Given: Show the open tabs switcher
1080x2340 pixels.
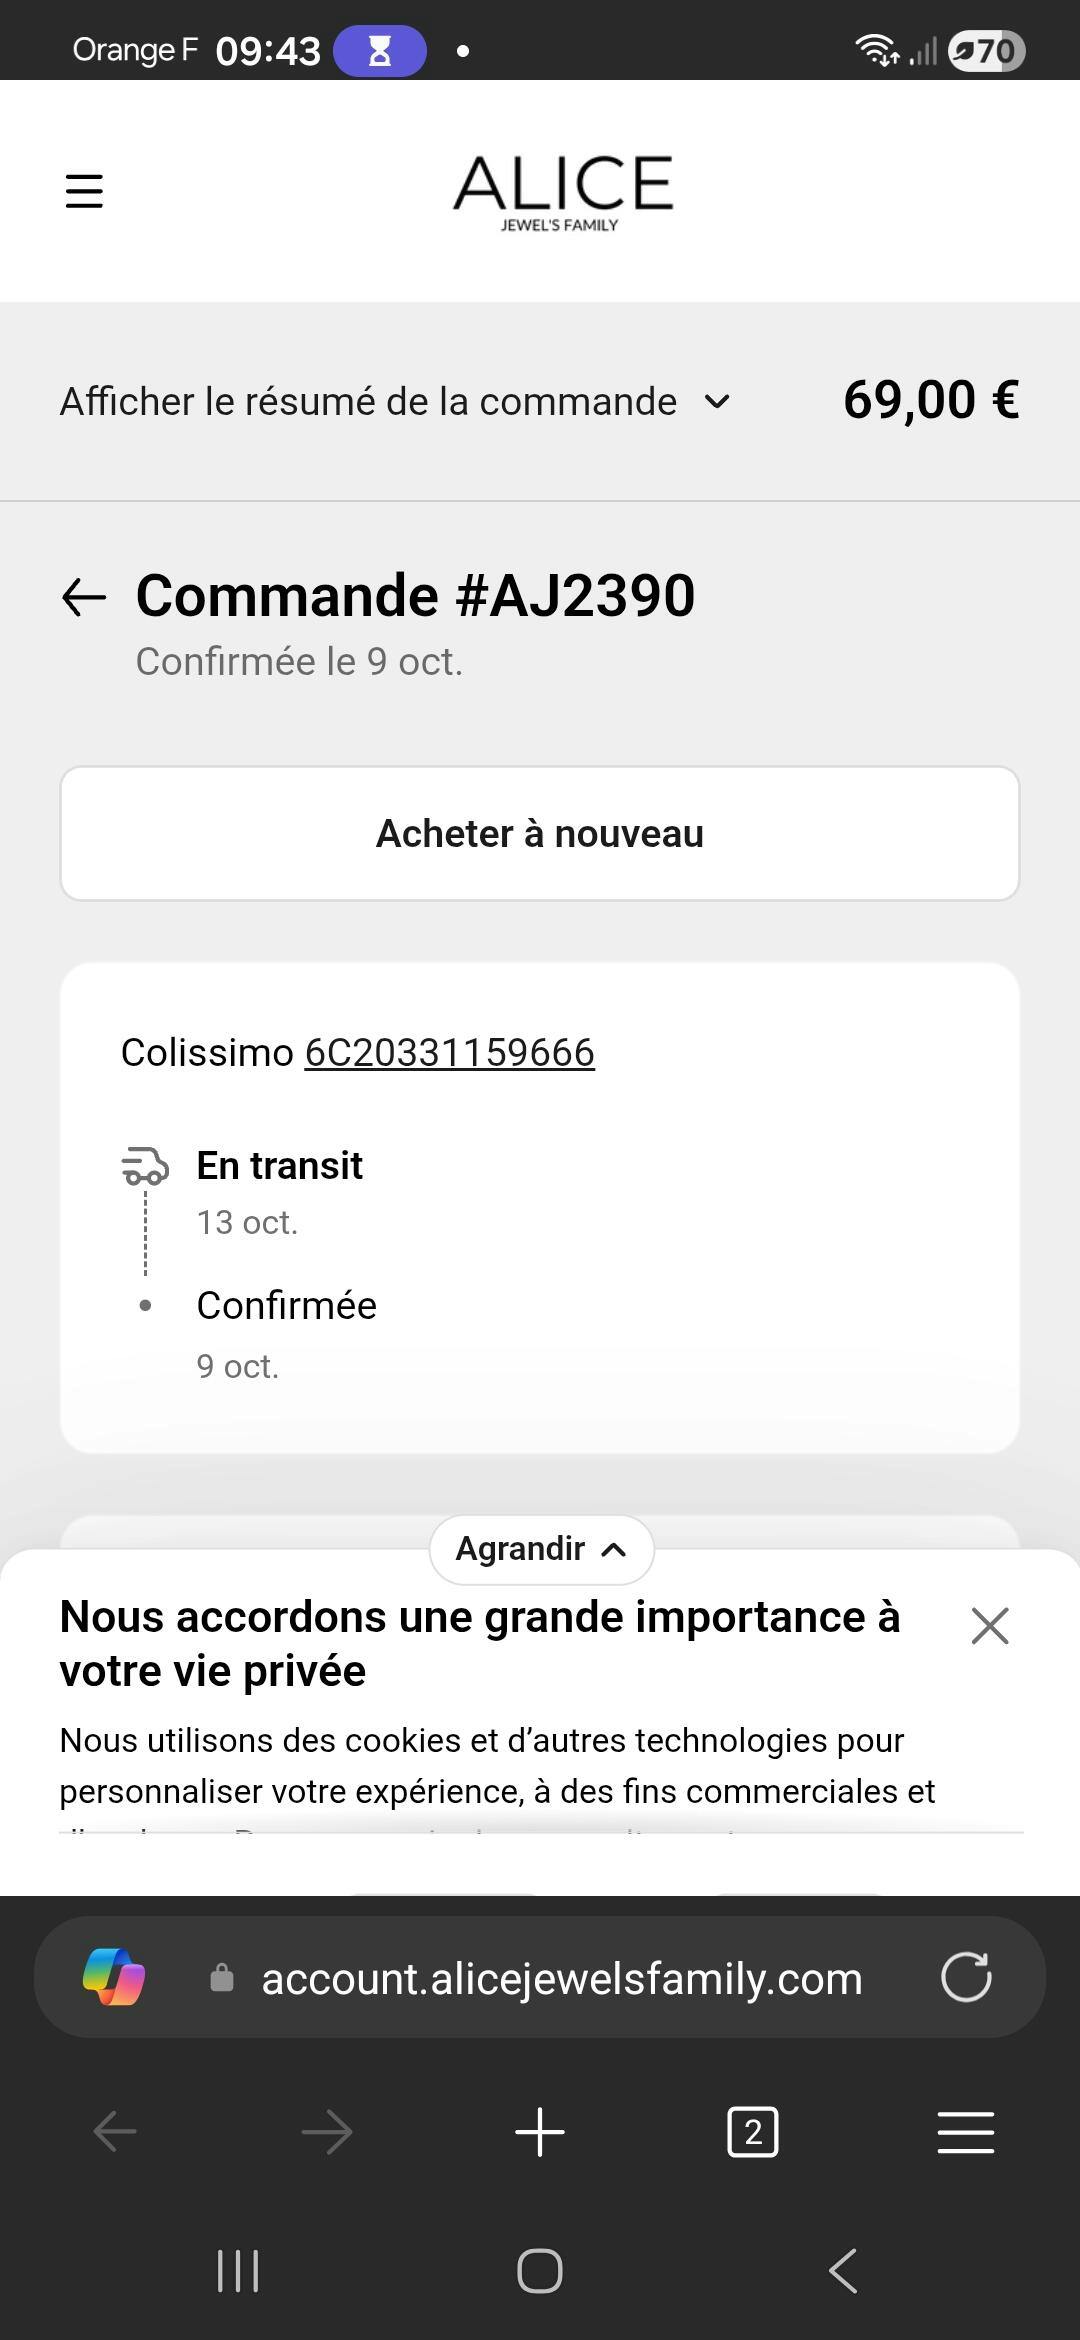Looking at the screenshot, I should pyautogui.click(x=752, y=2132).
